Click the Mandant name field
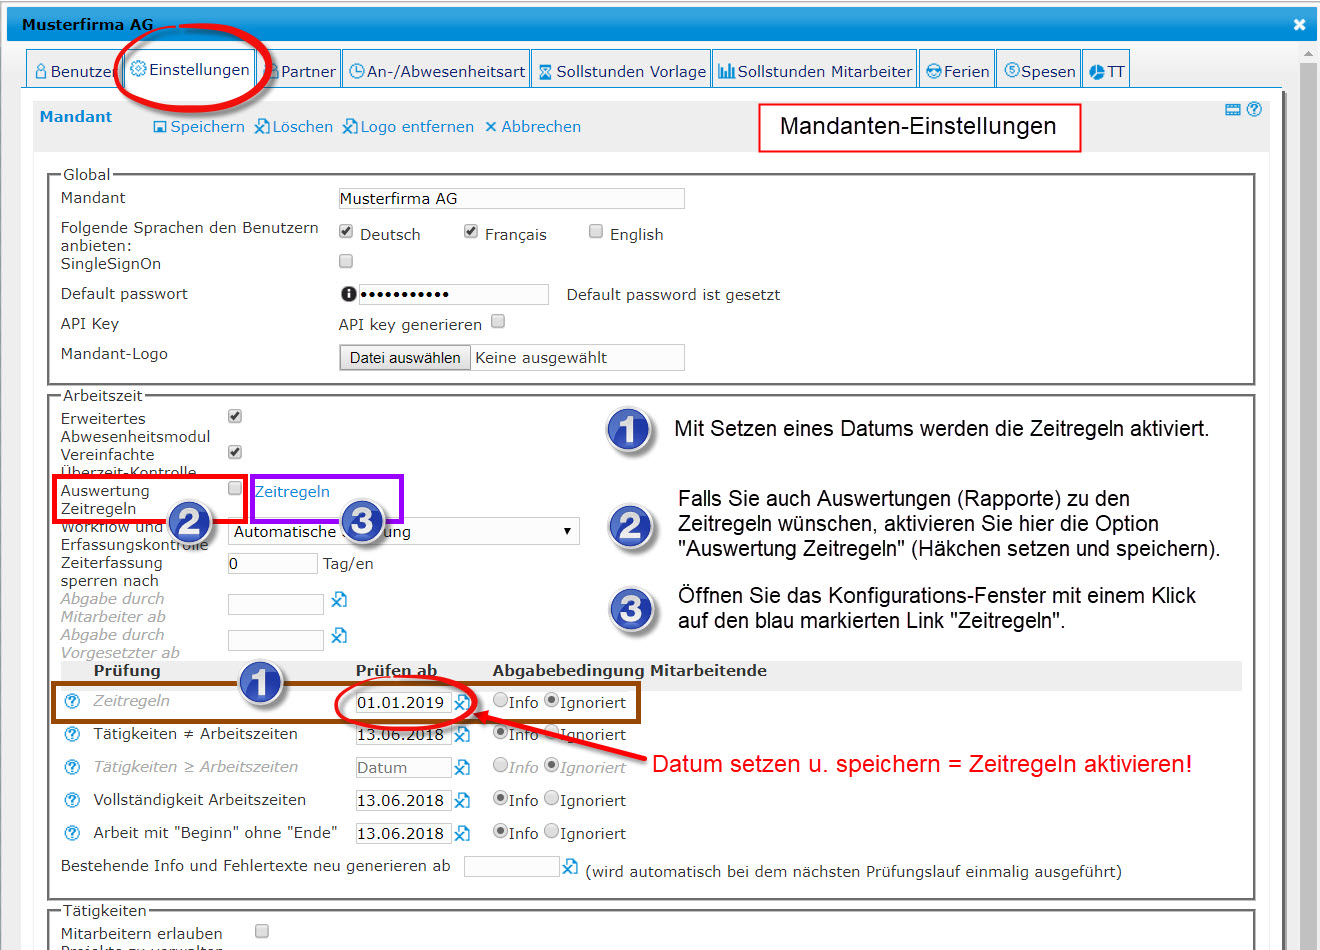 click(511, 198)
